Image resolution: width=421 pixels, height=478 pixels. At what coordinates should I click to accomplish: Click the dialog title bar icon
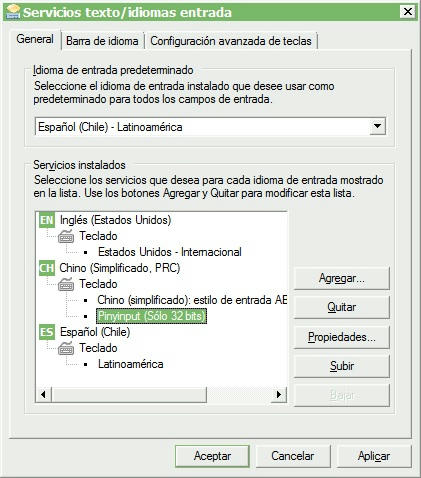(x=13, y=12)
